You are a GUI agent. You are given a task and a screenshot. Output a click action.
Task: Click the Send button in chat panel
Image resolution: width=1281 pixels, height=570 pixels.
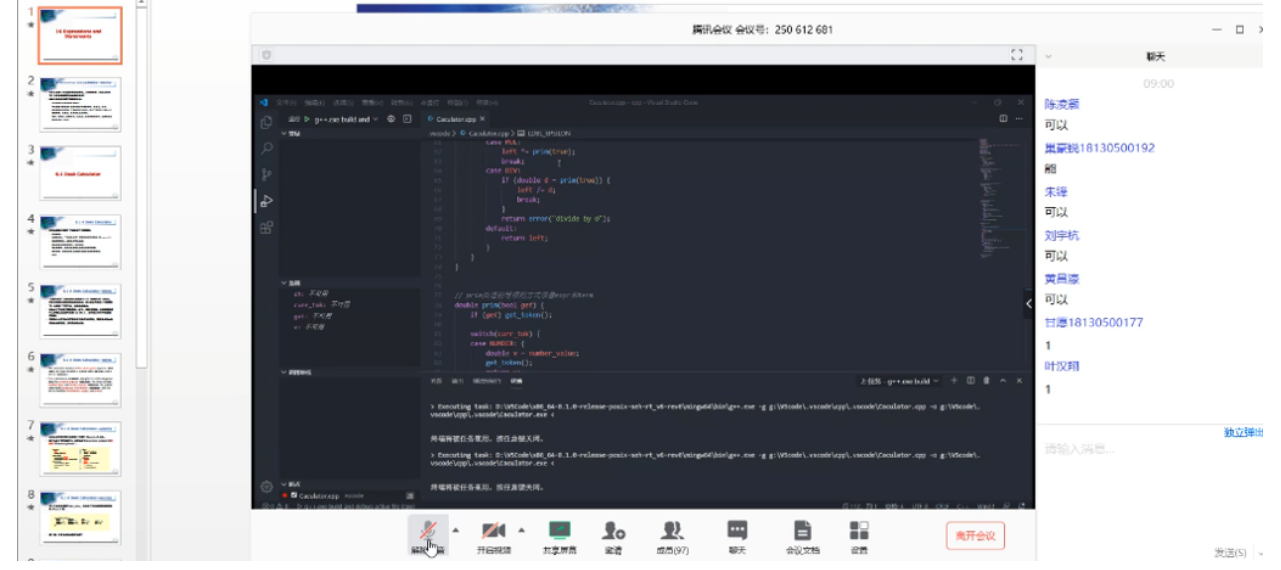[1229, 552]
